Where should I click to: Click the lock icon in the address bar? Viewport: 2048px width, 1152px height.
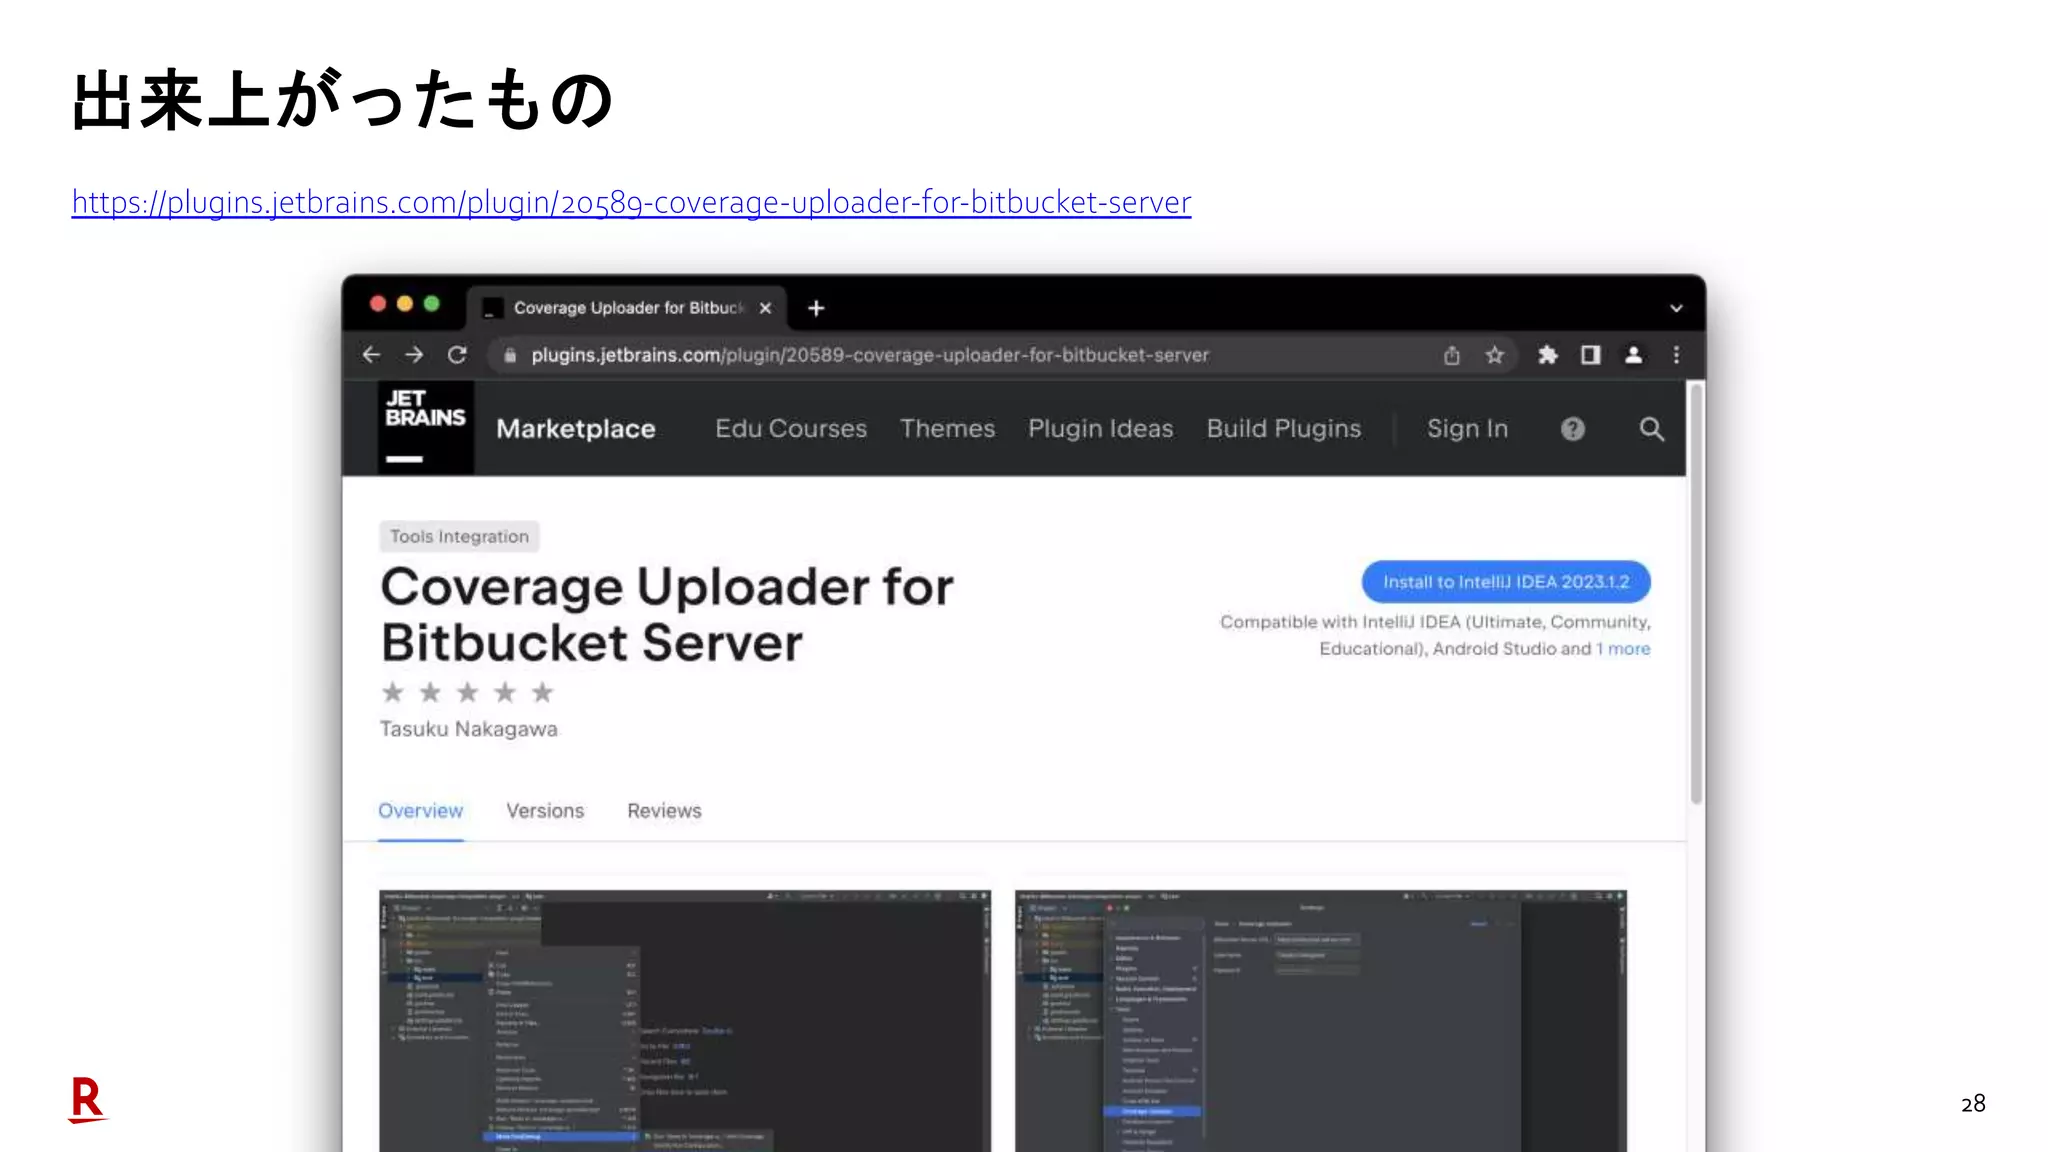tap(510, 355)
